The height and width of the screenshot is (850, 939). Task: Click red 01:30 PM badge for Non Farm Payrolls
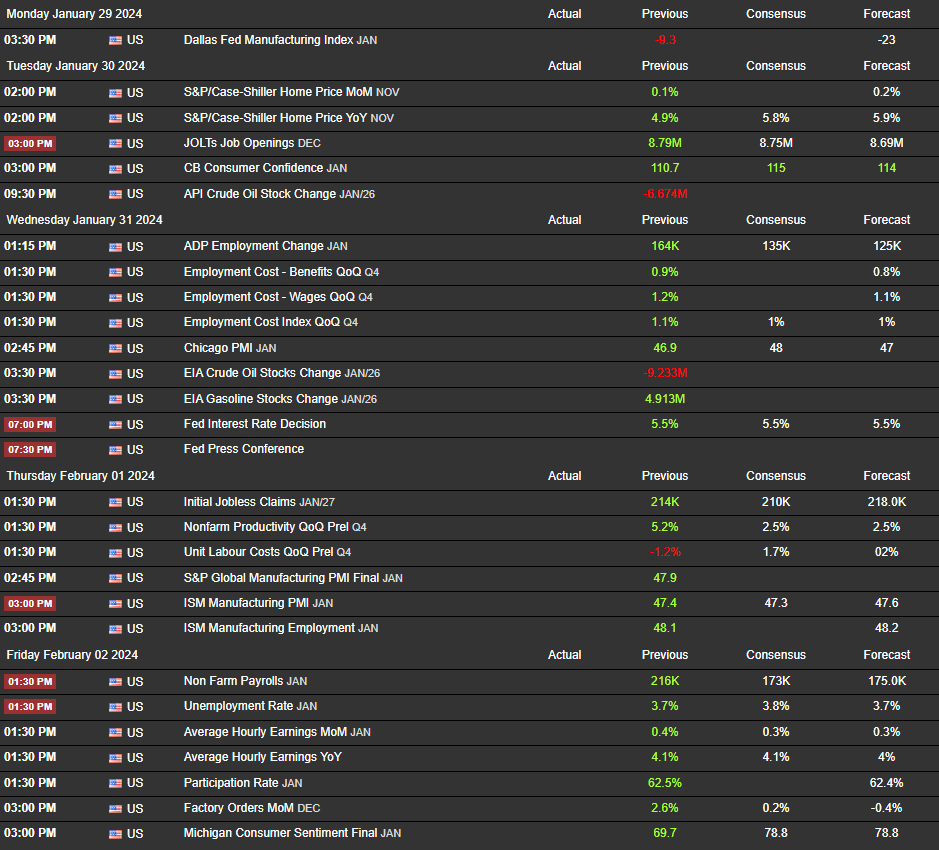click(30, 682)
